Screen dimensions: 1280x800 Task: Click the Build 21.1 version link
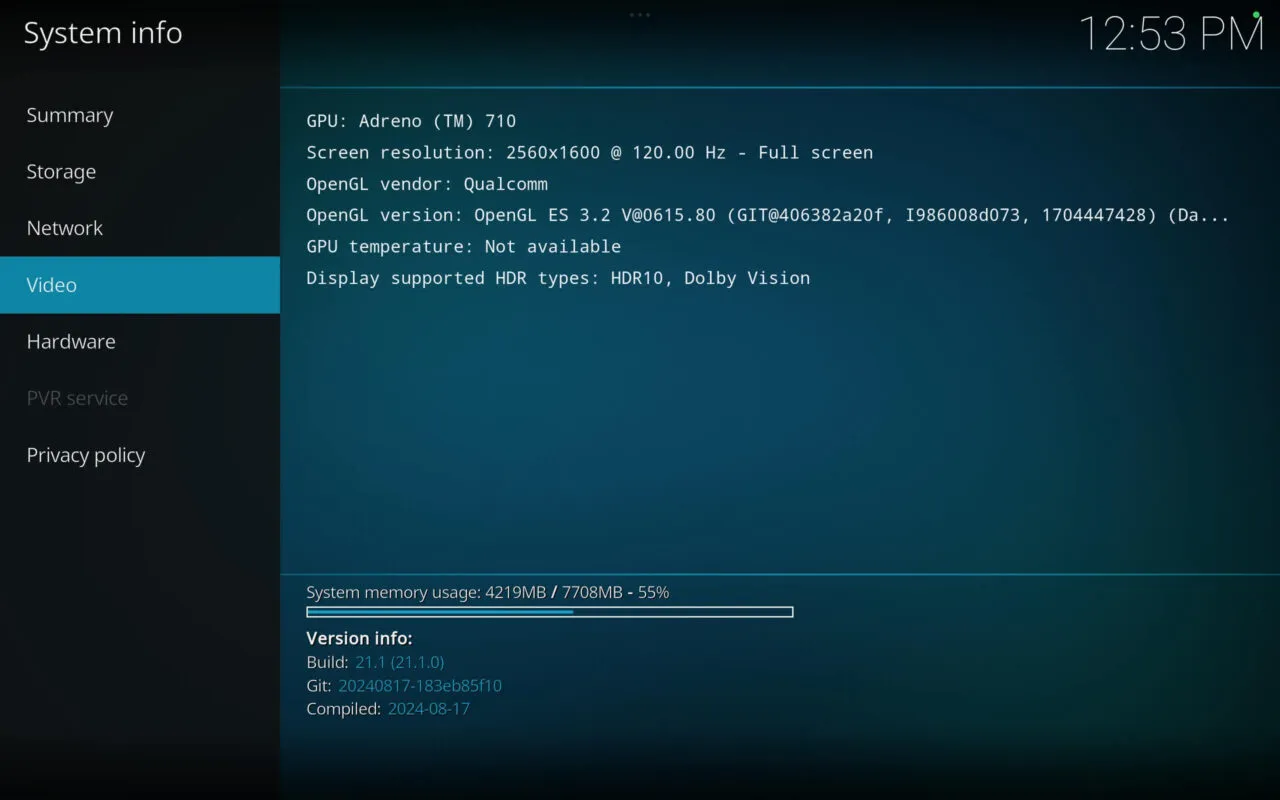(400, 662)
